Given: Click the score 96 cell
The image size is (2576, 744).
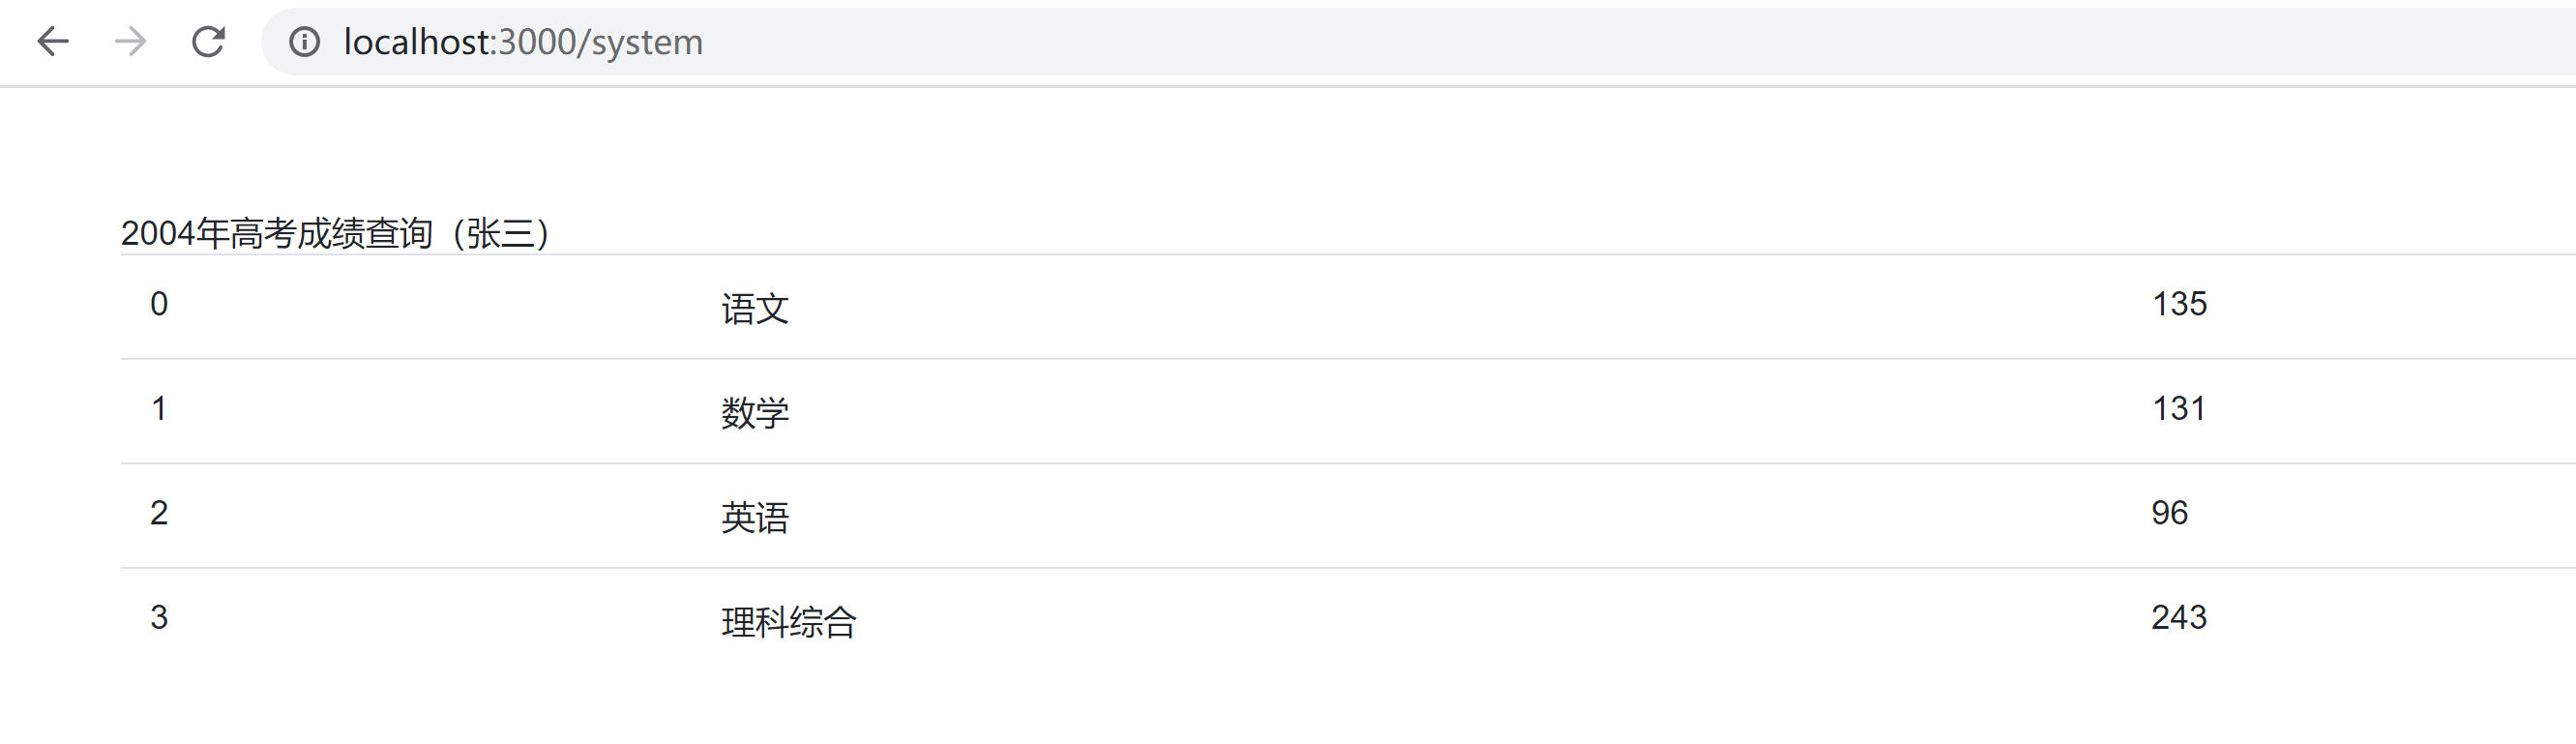Looking at the screenshot, I should (2169, 513).
